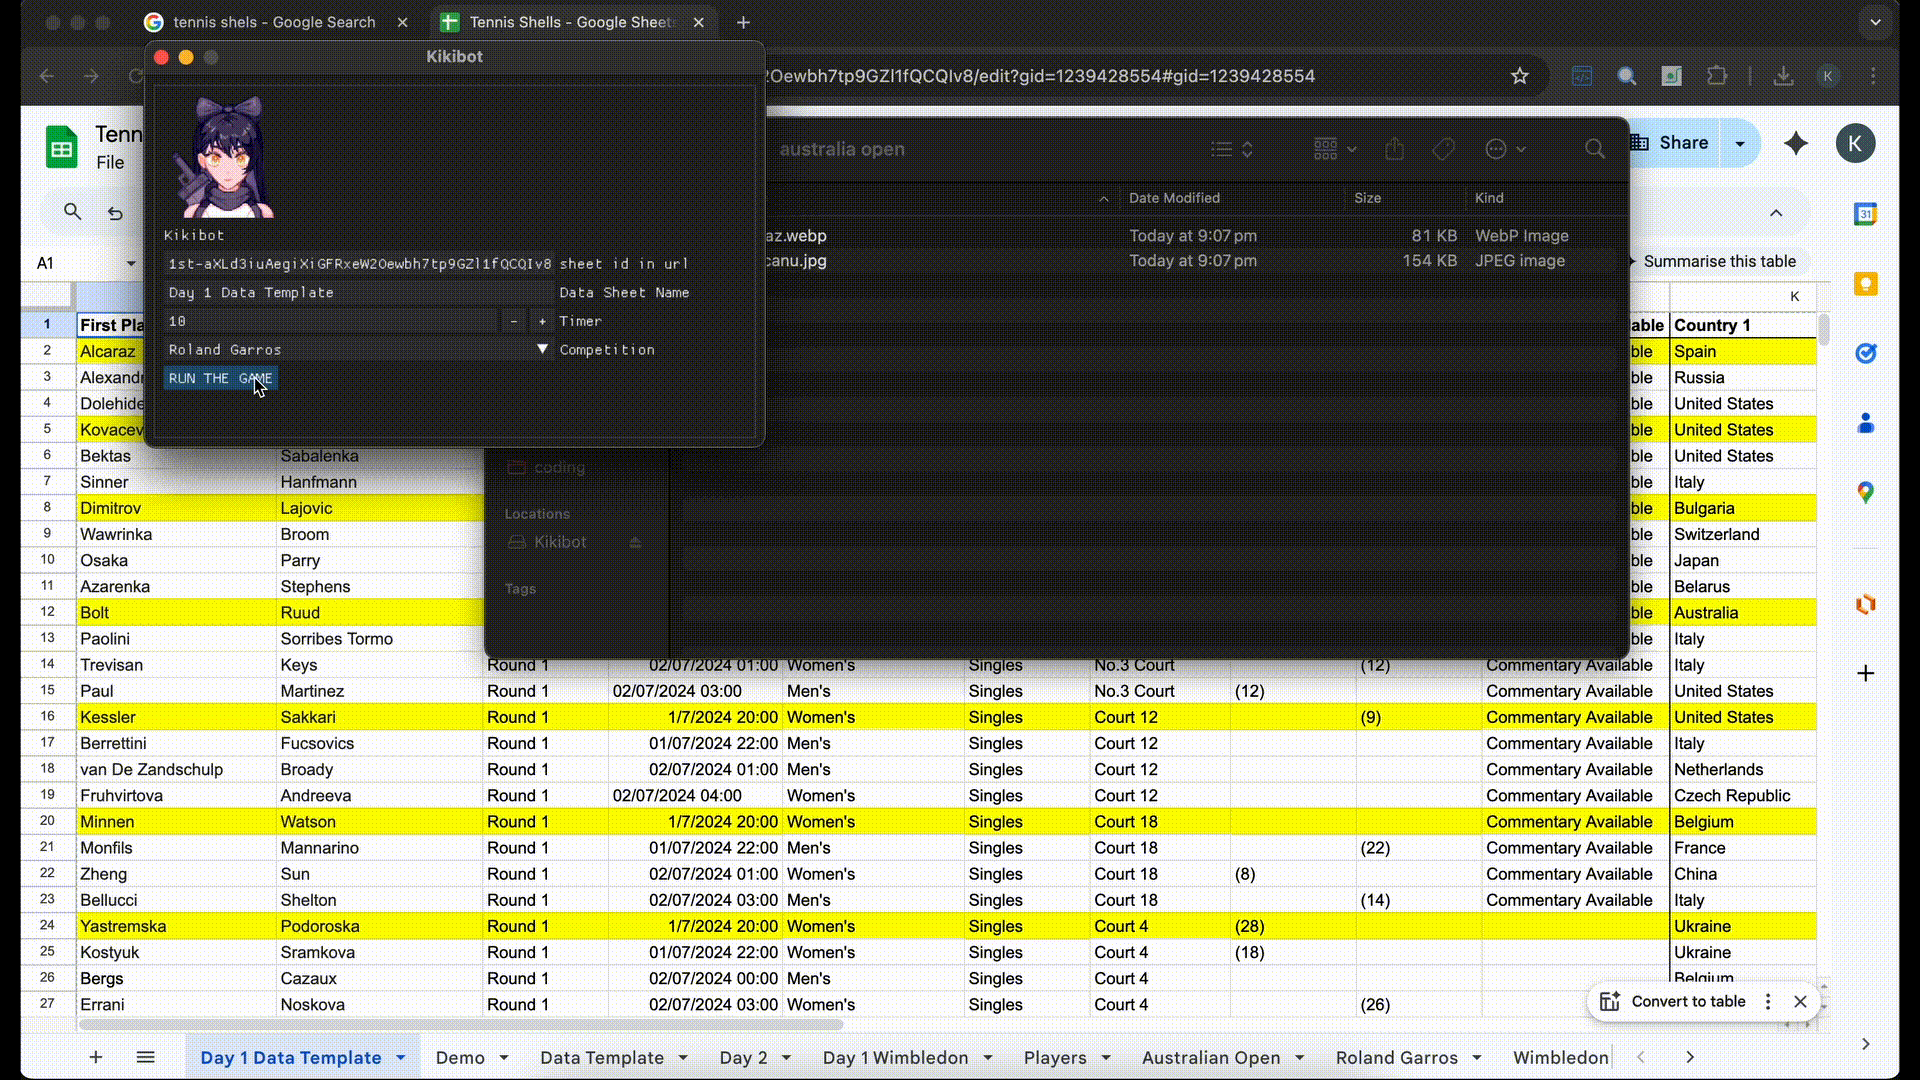This screenshot has width=1920, height=1080.
Task: Open Google Keep in the side panel
Action: coord(1865,284)
